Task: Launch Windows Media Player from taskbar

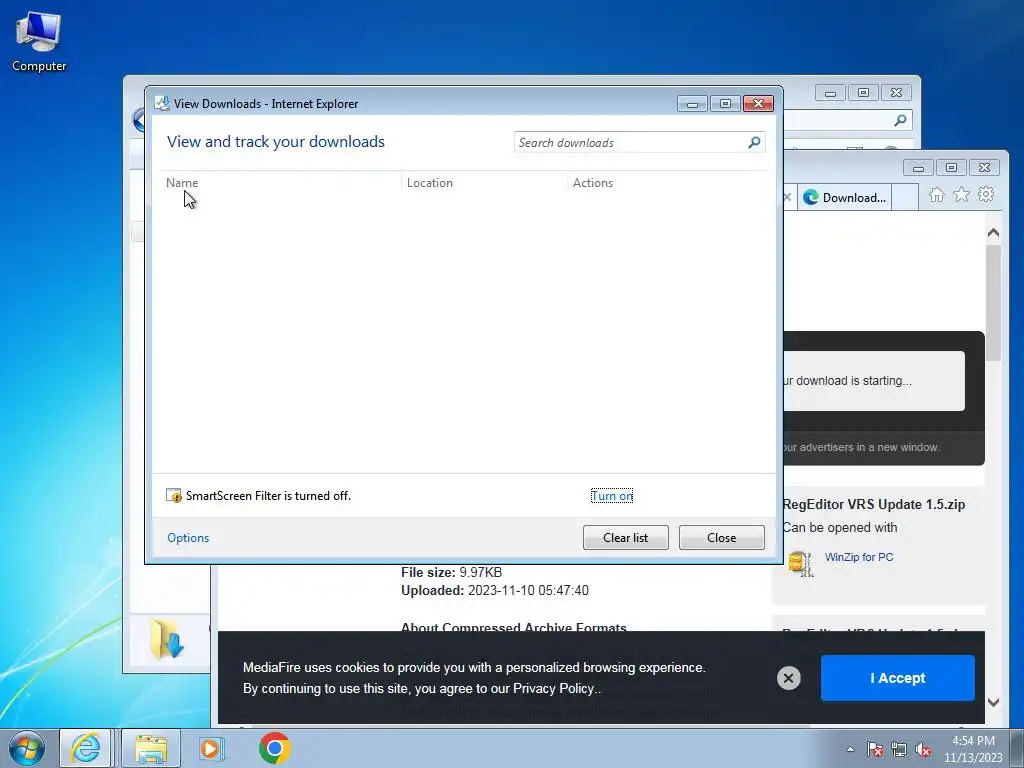Action: coord(211,748)
